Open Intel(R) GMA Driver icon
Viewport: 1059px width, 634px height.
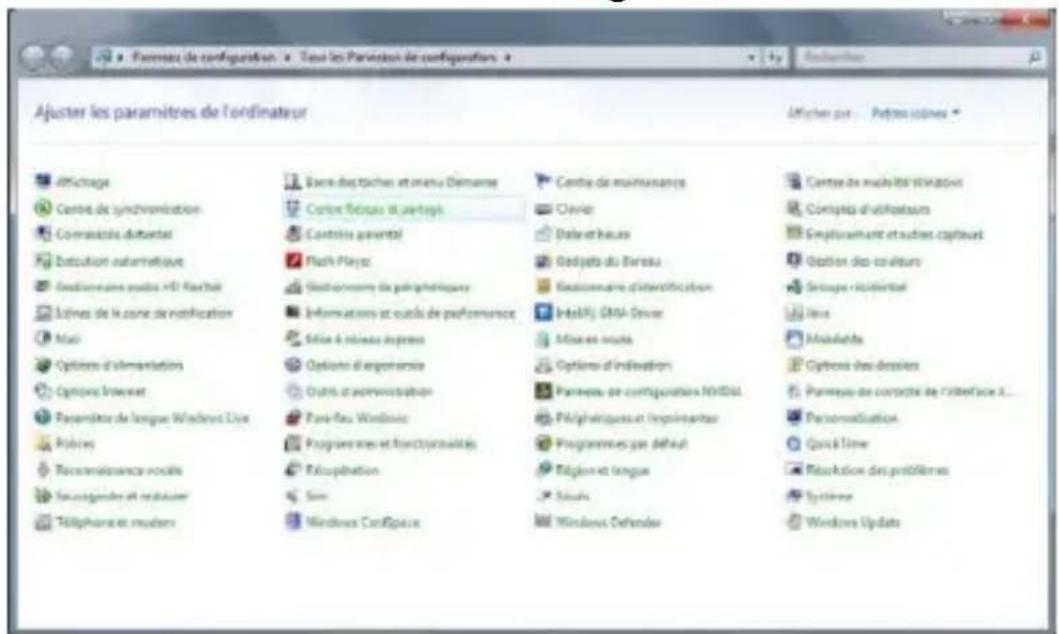(543, 313)
